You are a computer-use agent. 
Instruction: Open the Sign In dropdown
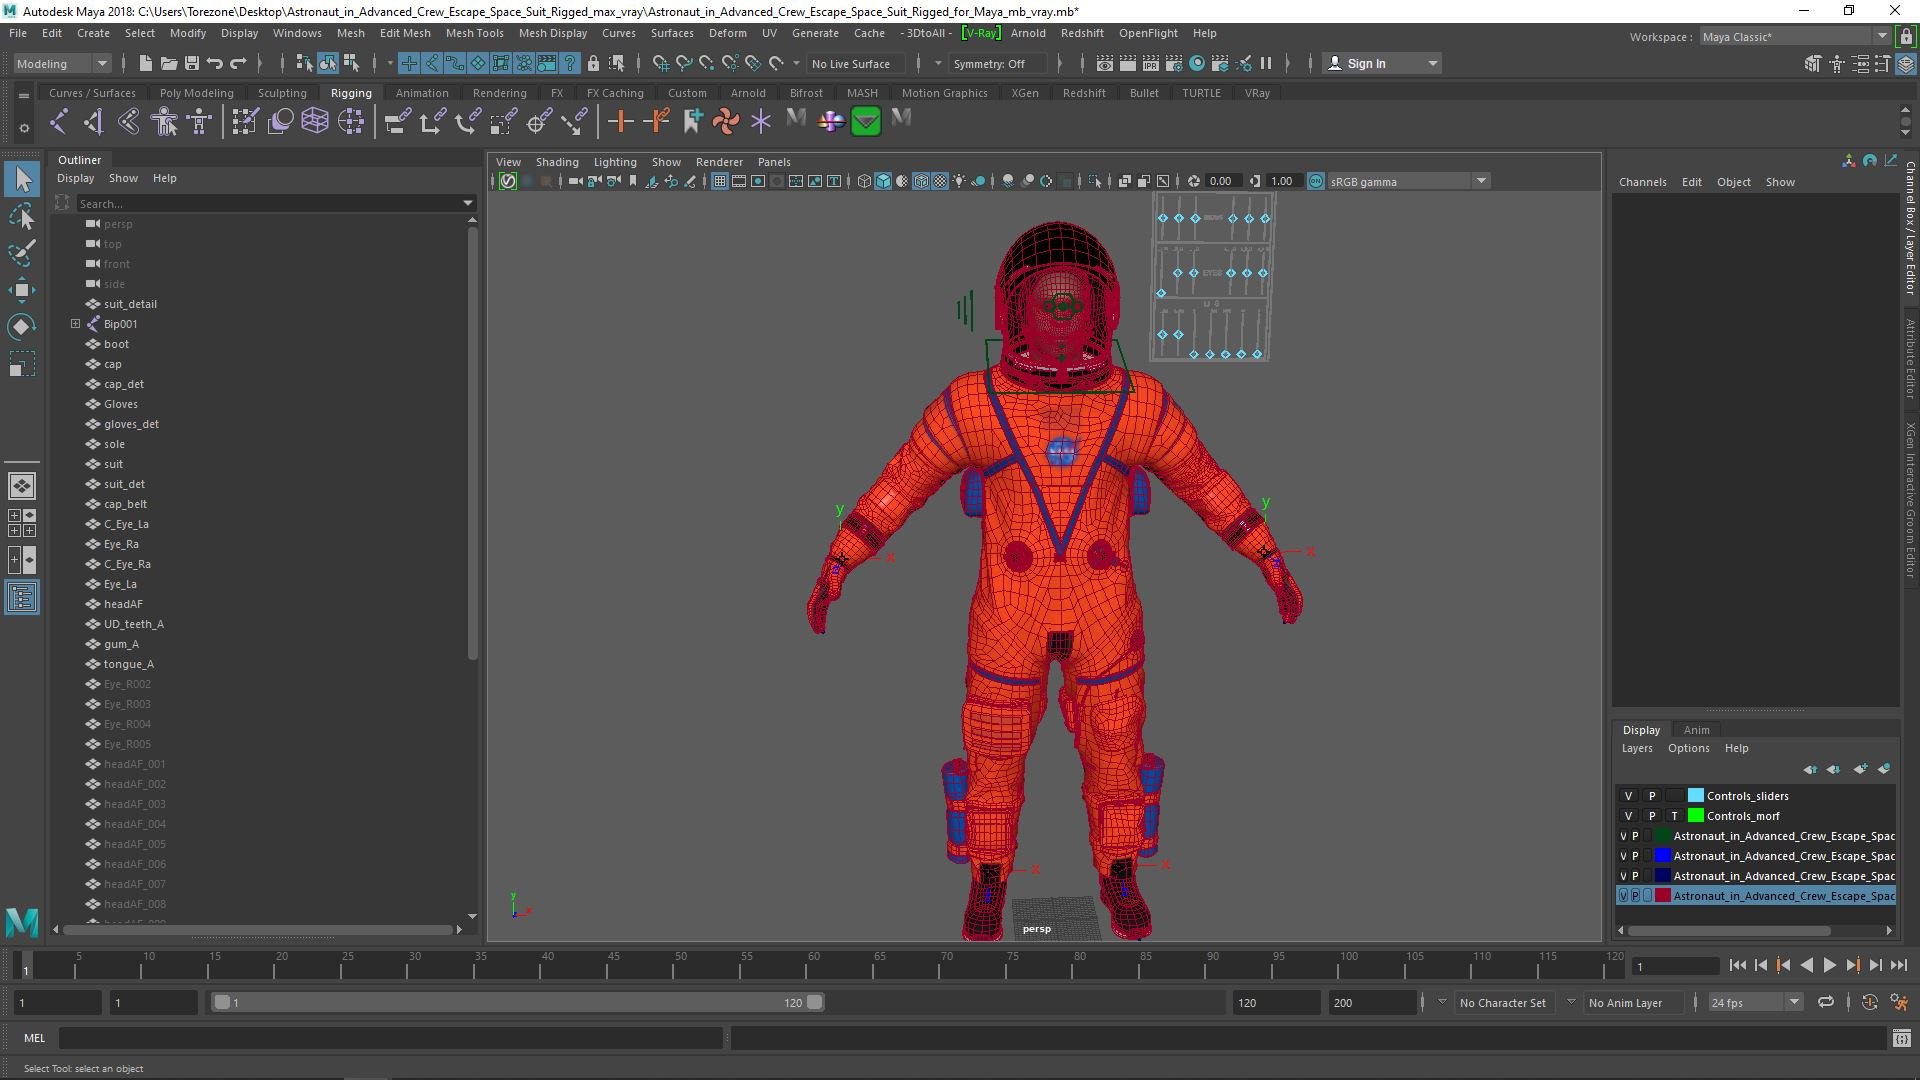[1382, 63]
